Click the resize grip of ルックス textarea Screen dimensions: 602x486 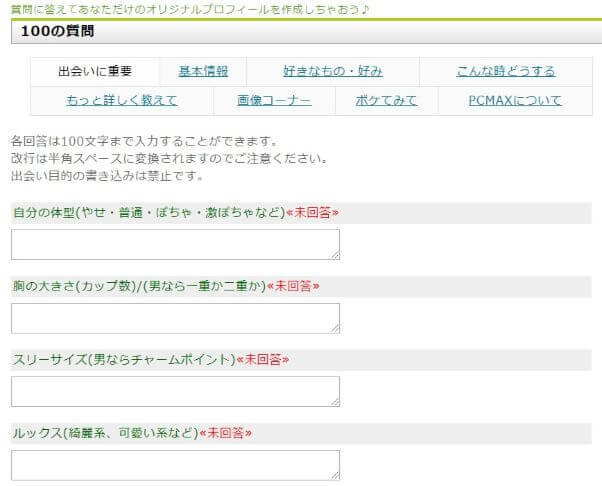335,475
